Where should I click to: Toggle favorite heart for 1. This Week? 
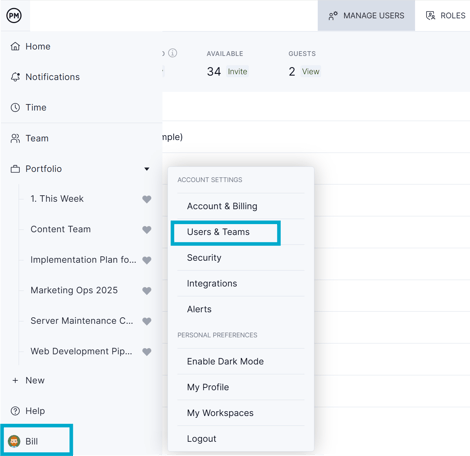(147, 199)
